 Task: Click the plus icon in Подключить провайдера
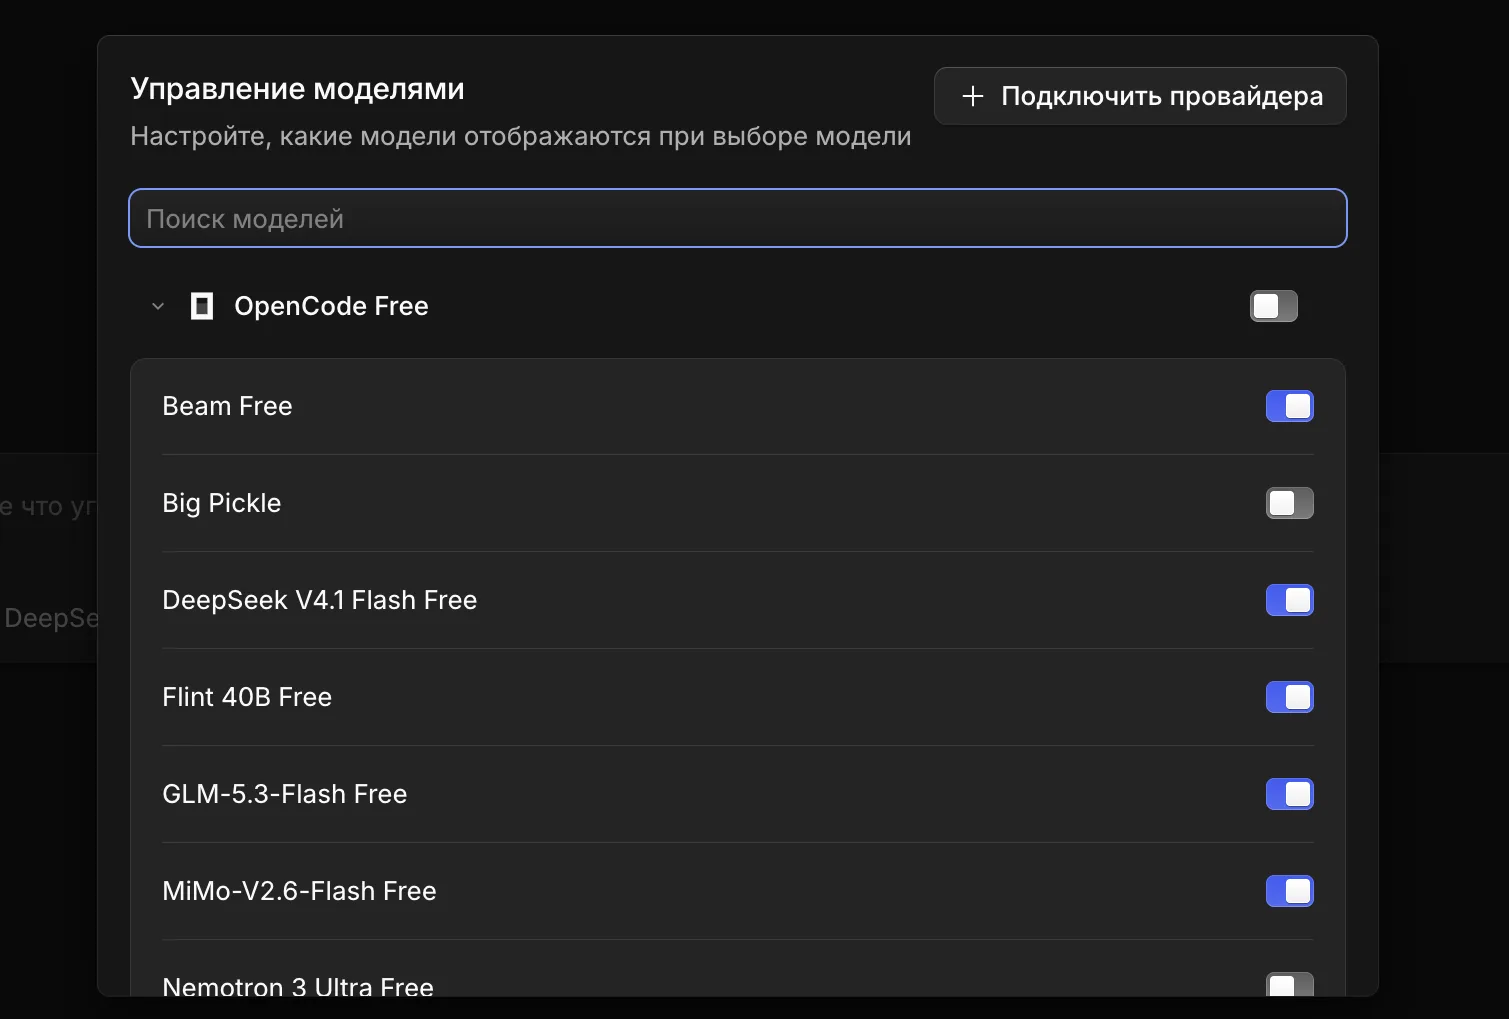coord(972,96)
